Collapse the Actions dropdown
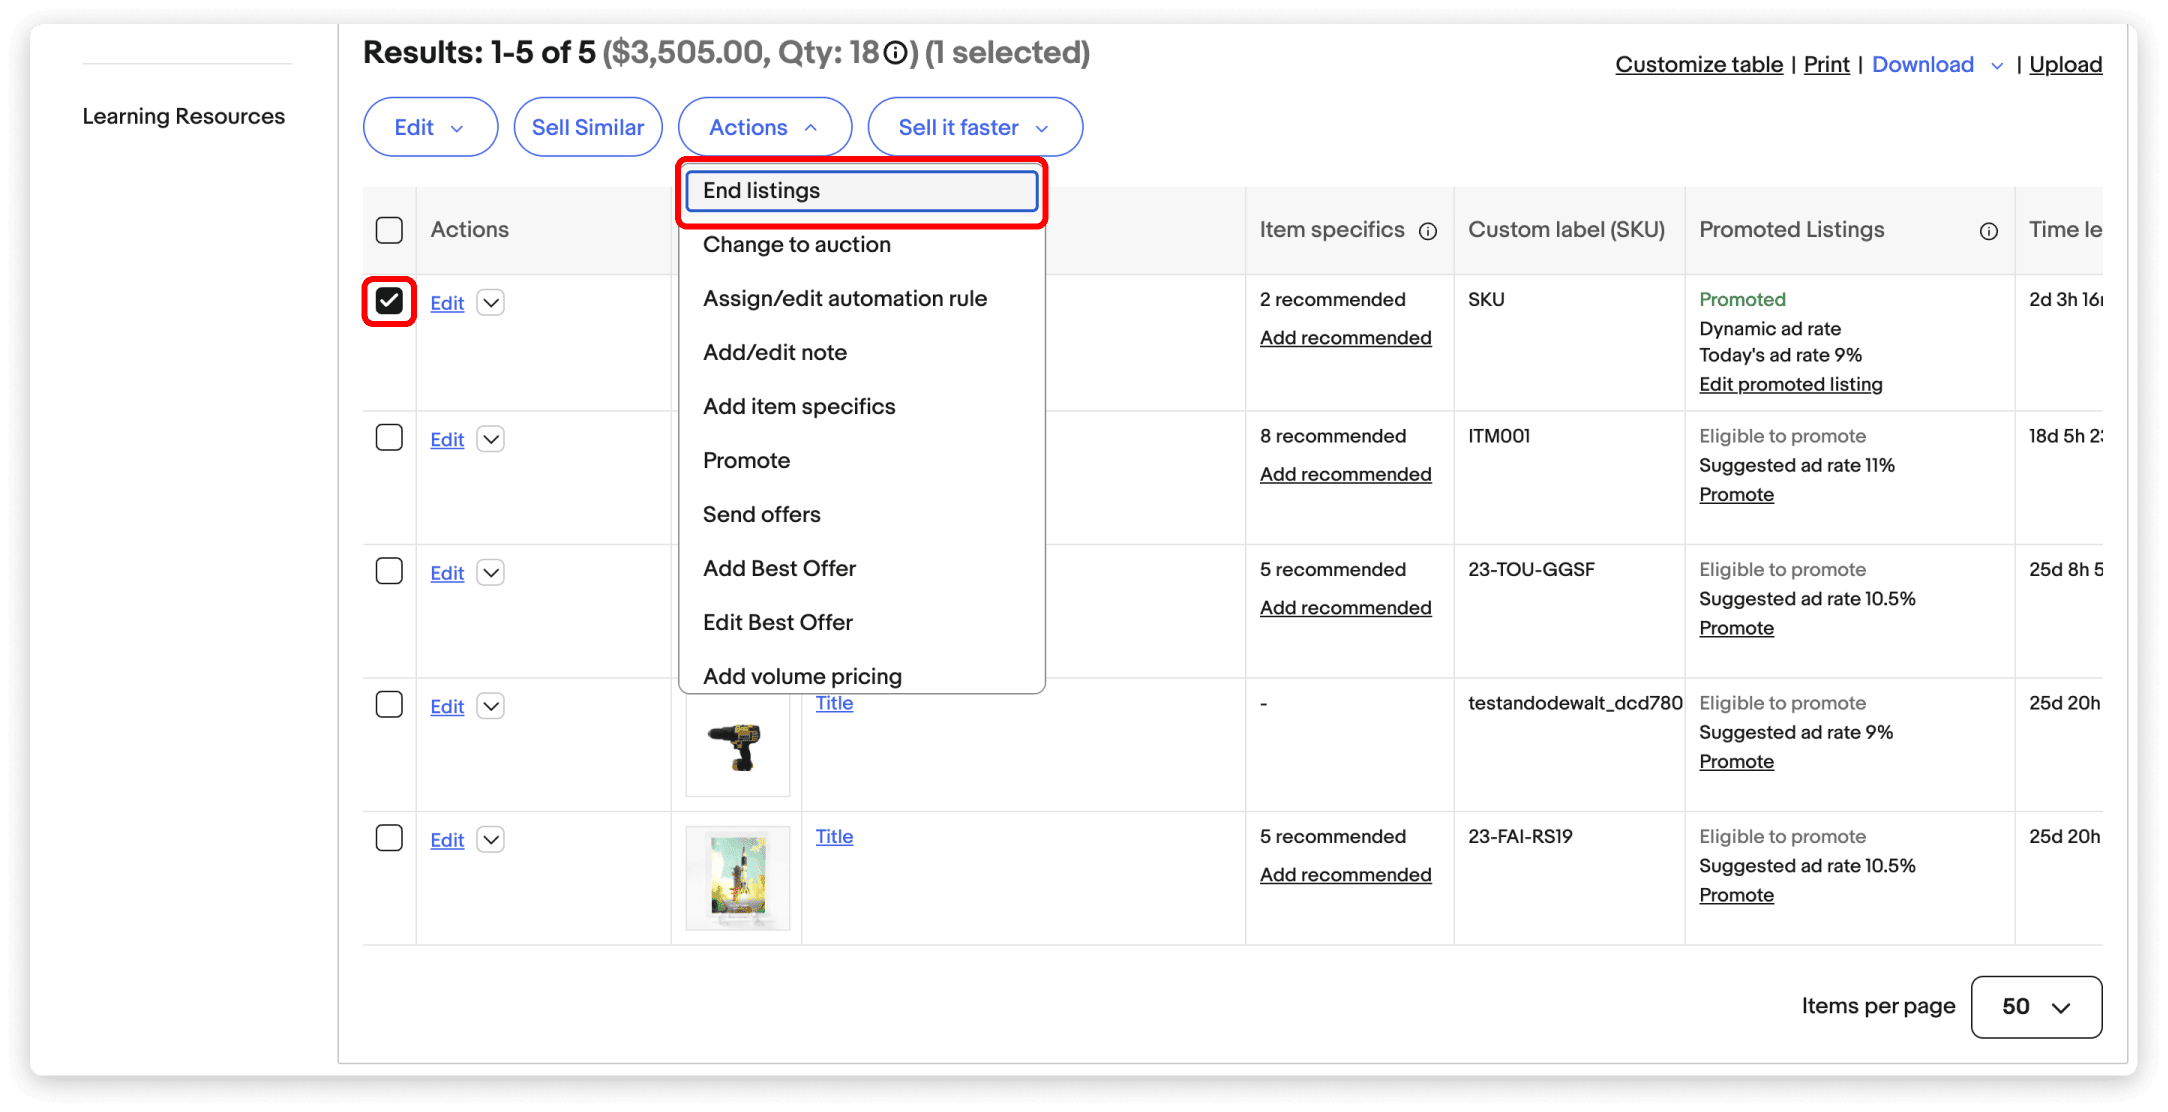The height and width of the screenshot is (1112, 2168). pyautogui.click(x=764, y=126)
